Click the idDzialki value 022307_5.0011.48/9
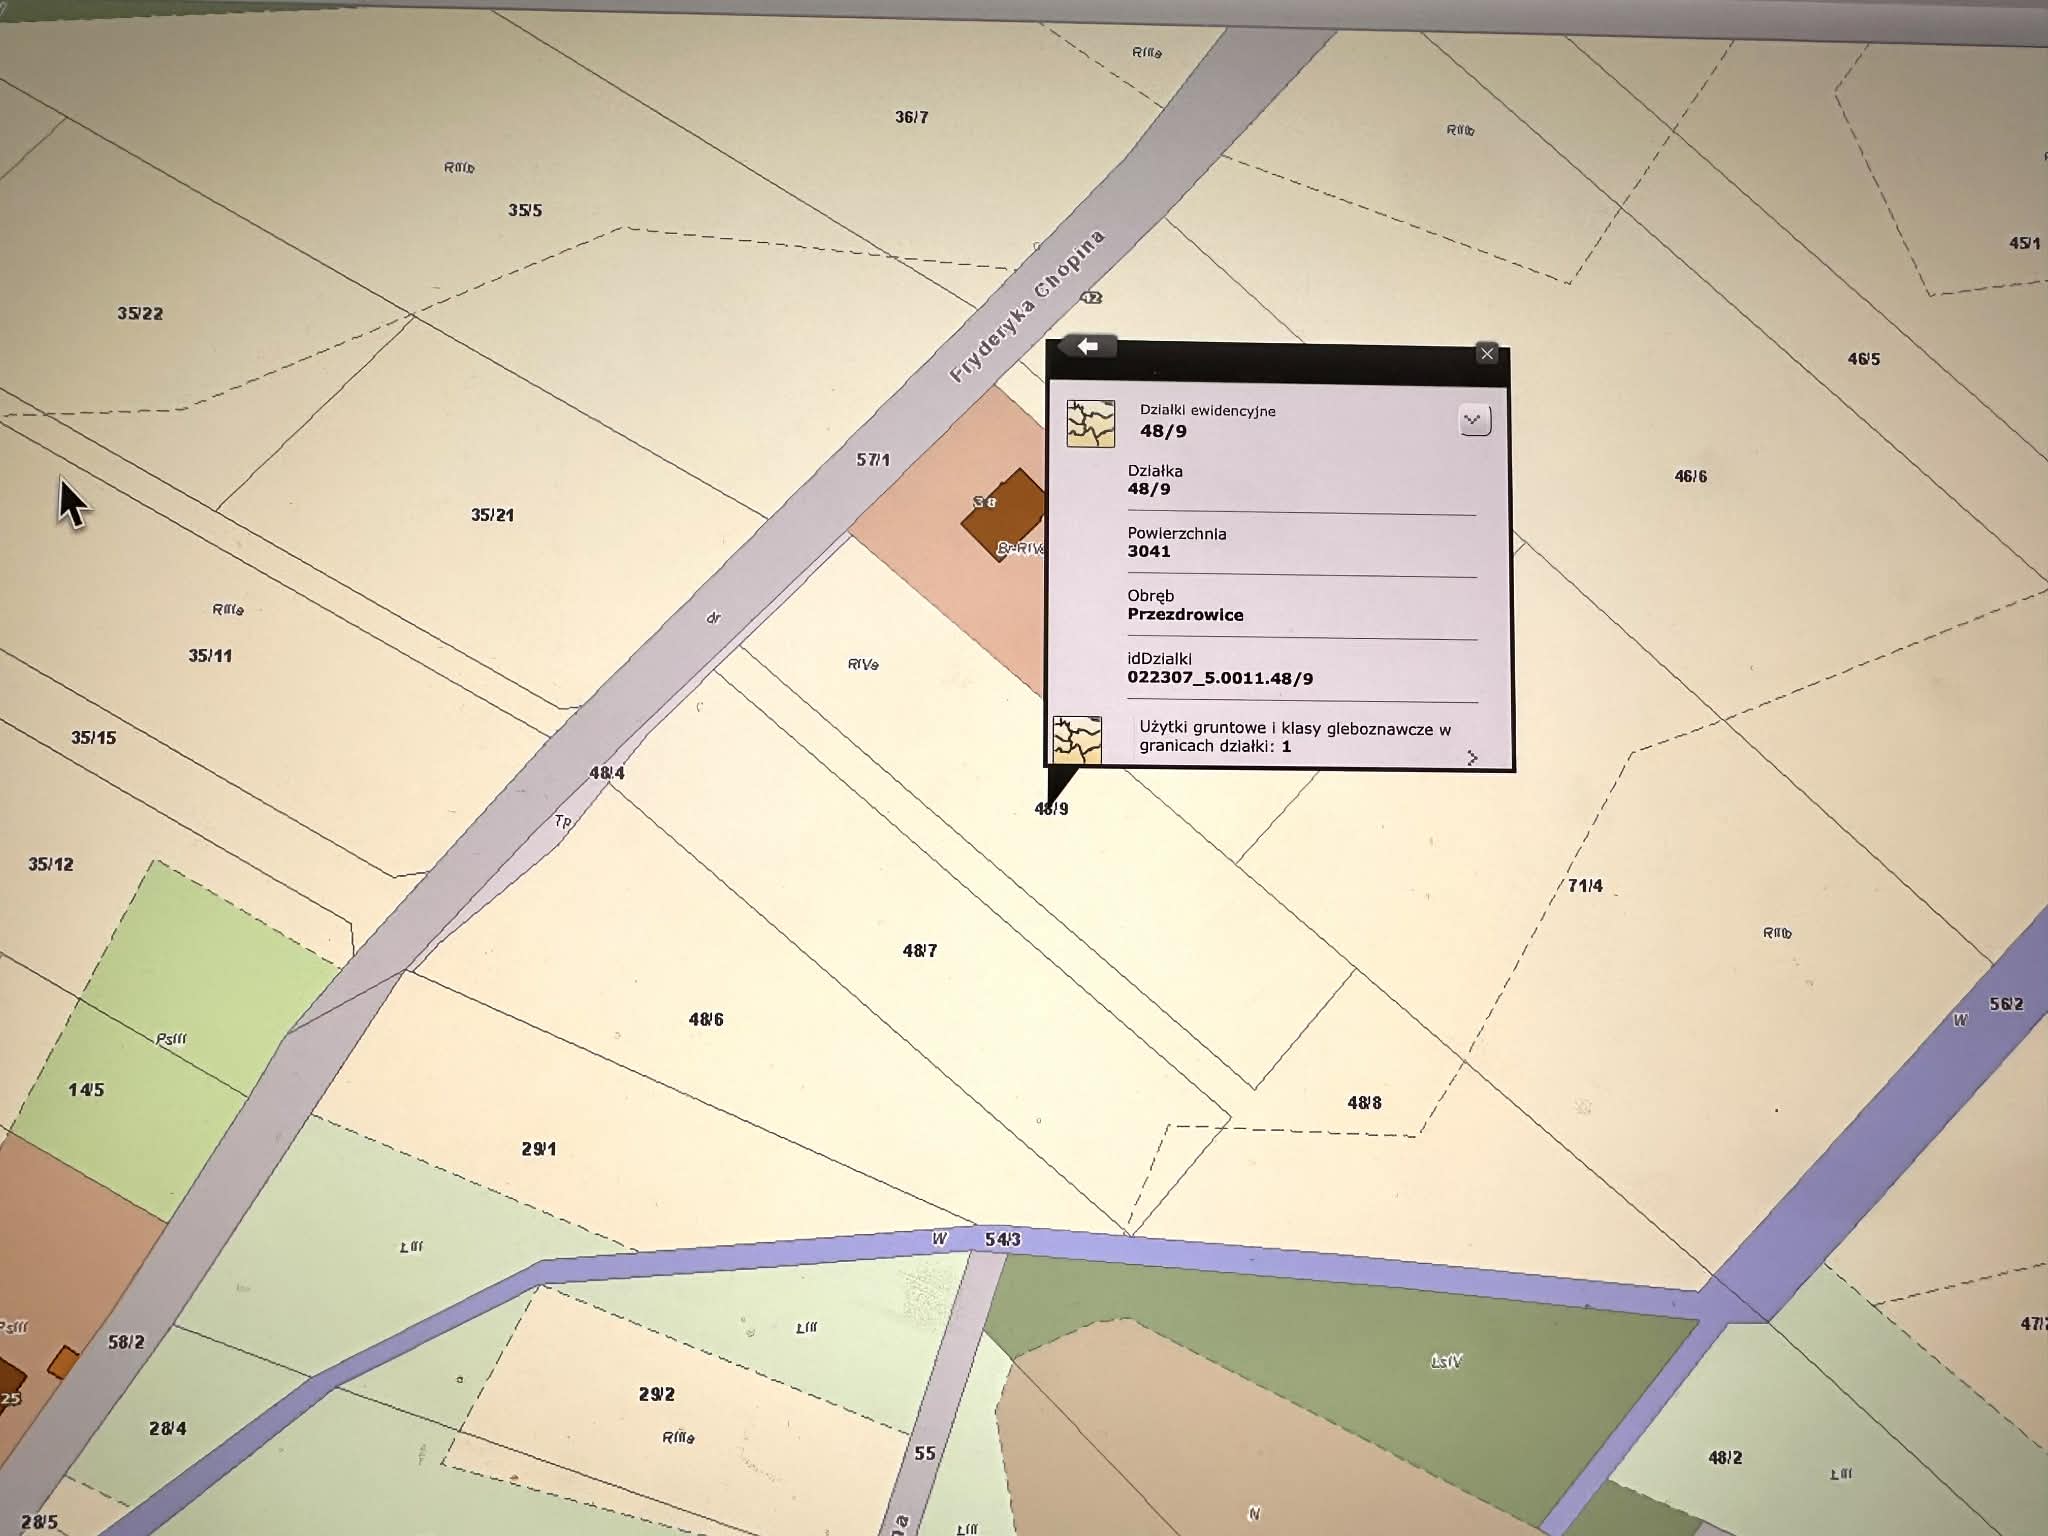This screenshot has width=2048, height=1536. [x=1220, y=678]
